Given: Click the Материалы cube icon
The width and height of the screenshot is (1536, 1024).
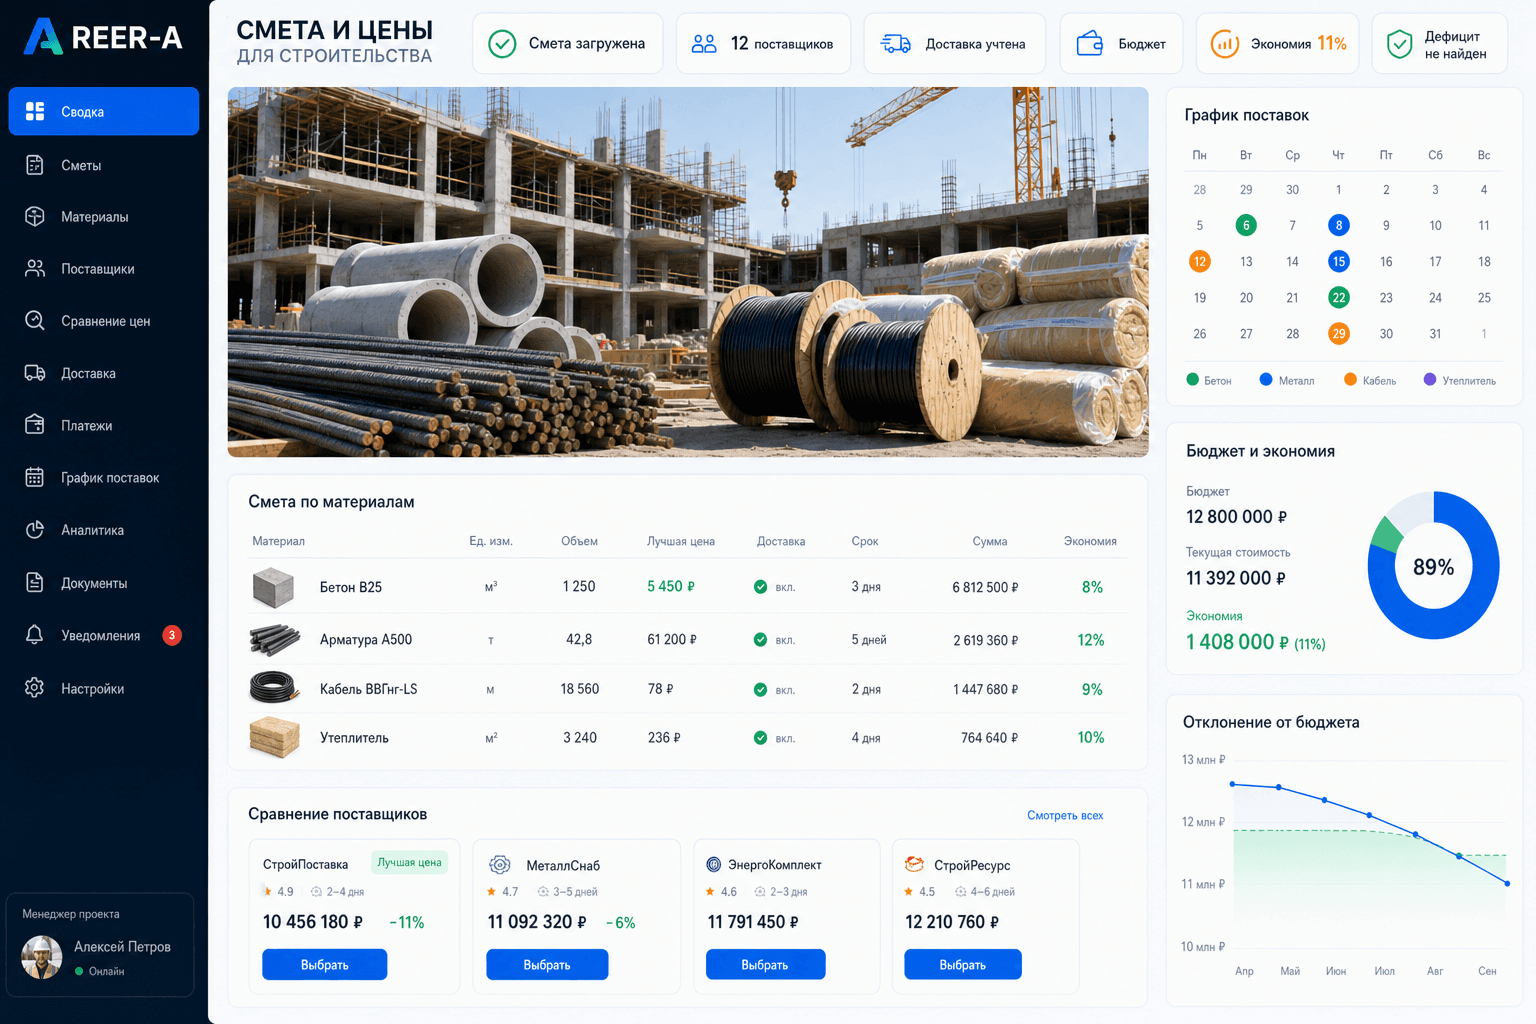Looking at the screenshot, I should [x=35, y=217].
